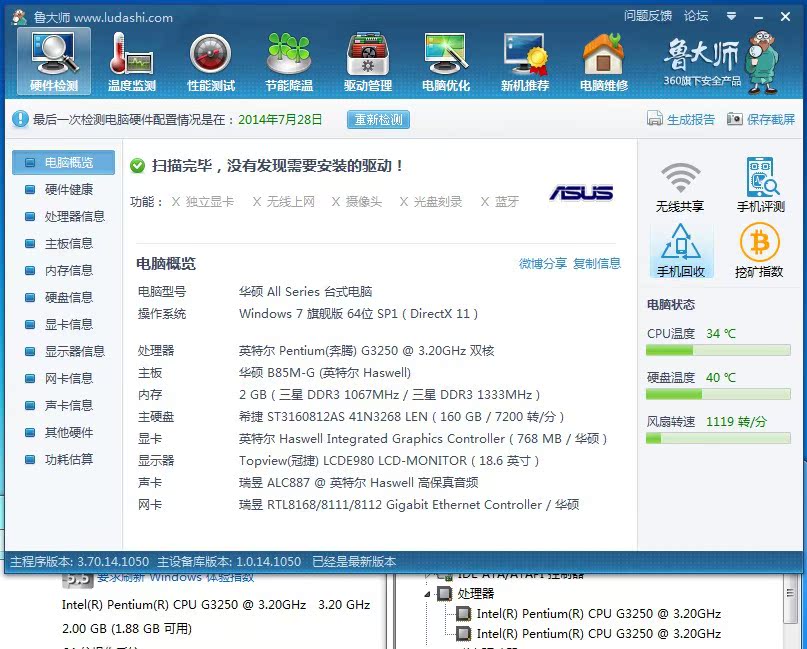The height and width of the screenshot is (649, 807).
Task: Click the CPU温度 temperature progress bar
Action: coord(718,350)
